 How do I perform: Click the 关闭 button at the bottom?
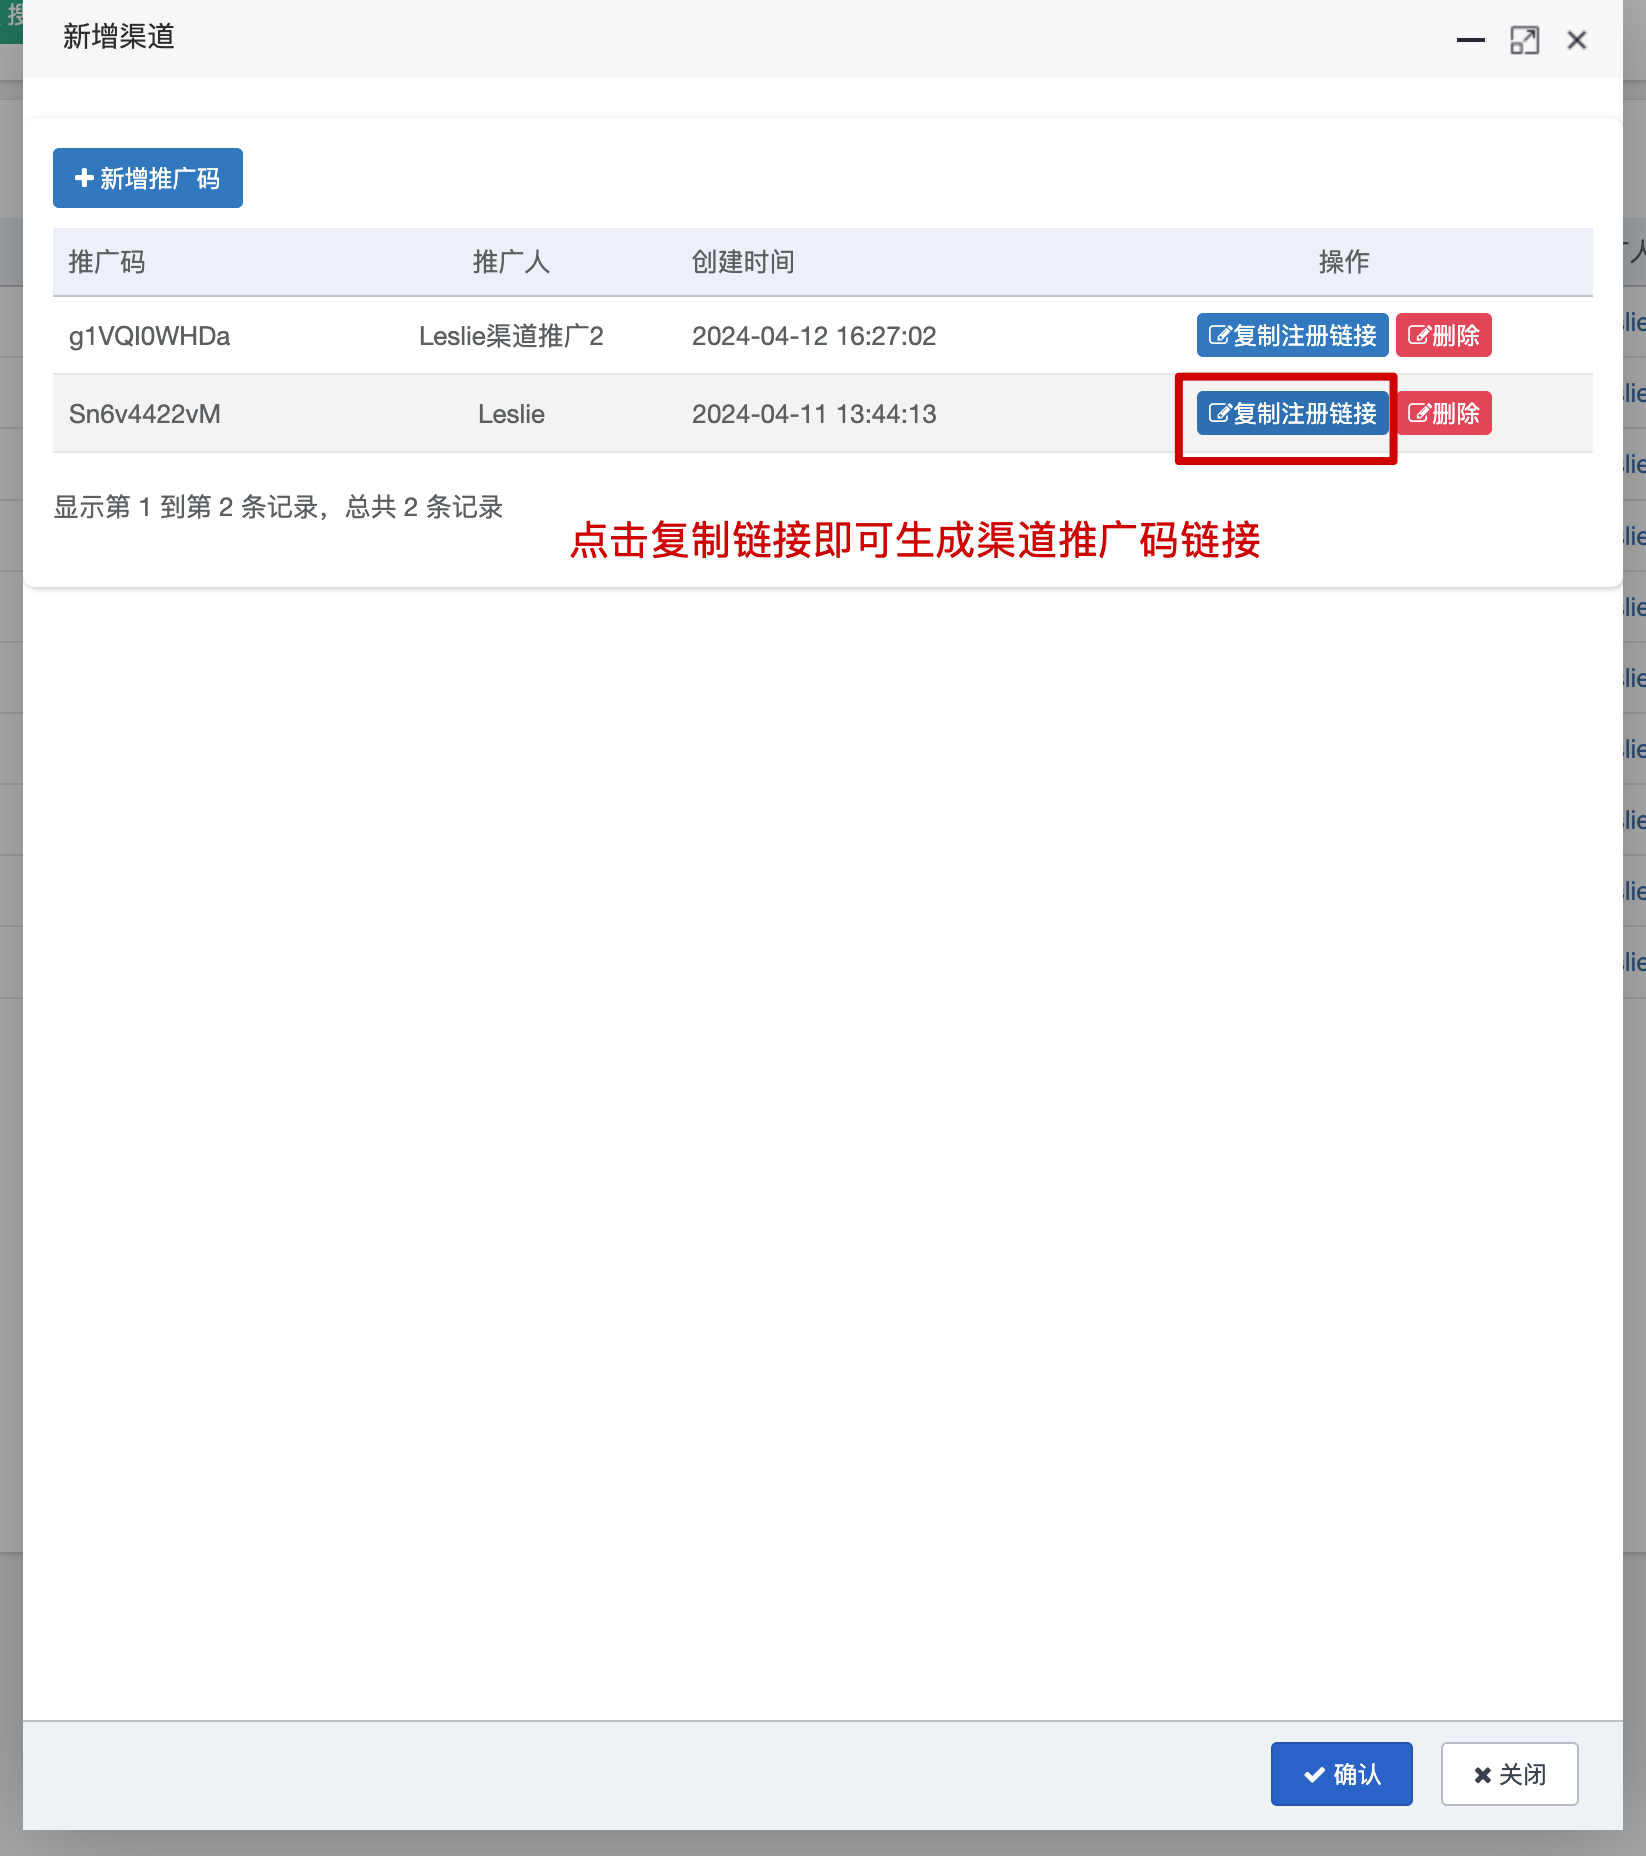[x=1509, y=1774]
